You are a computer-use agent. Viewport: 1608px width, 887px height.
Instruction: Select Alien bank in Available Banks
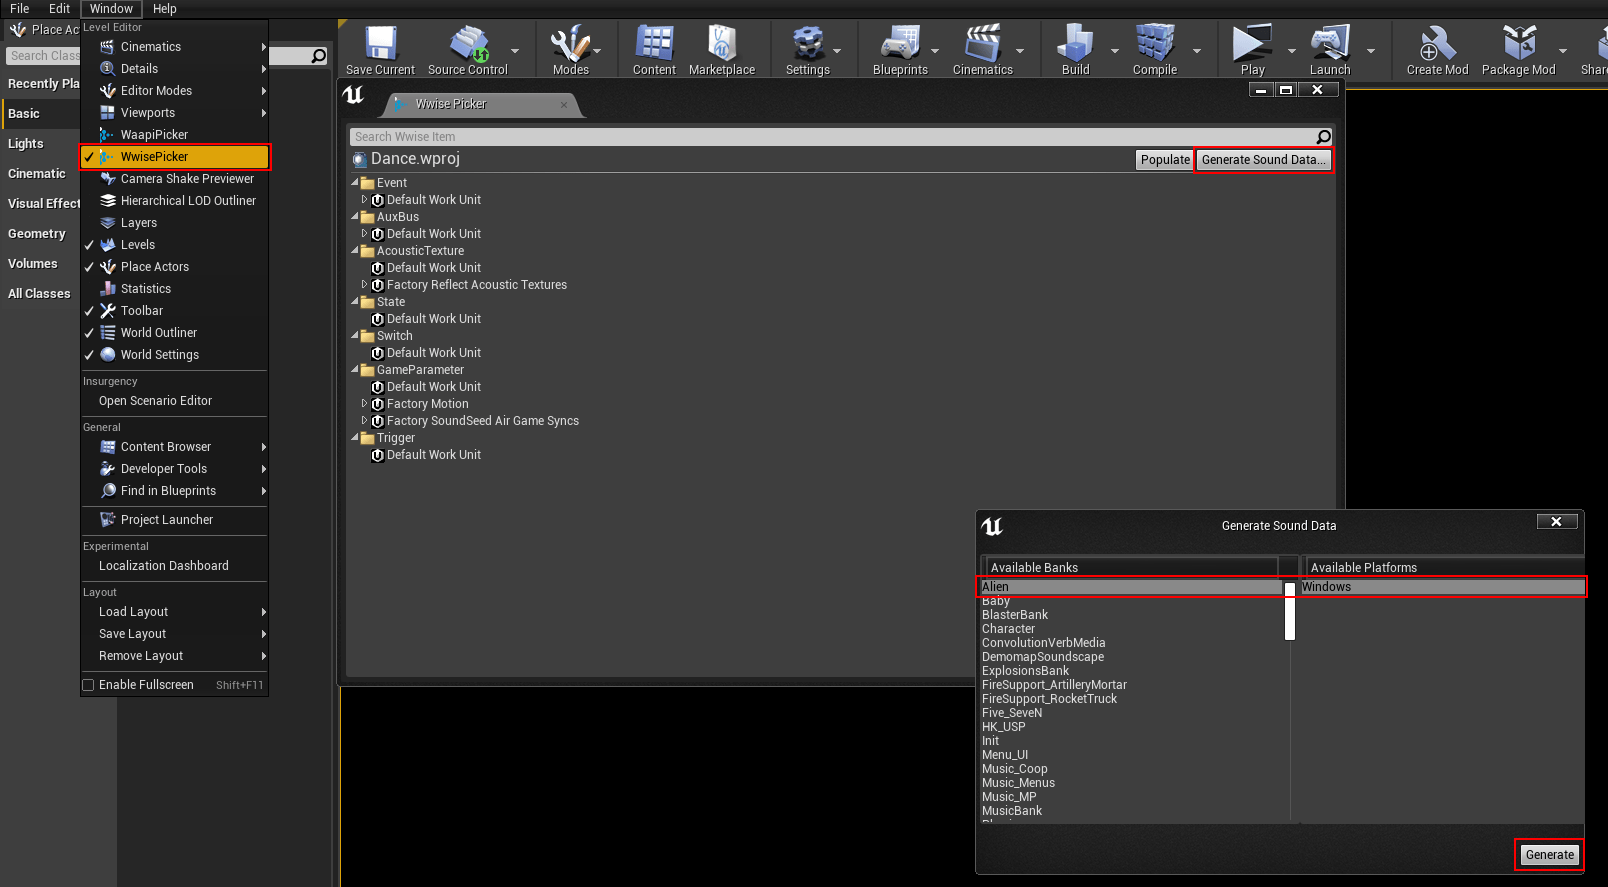pyautogui.click(x=1131, y=587)
